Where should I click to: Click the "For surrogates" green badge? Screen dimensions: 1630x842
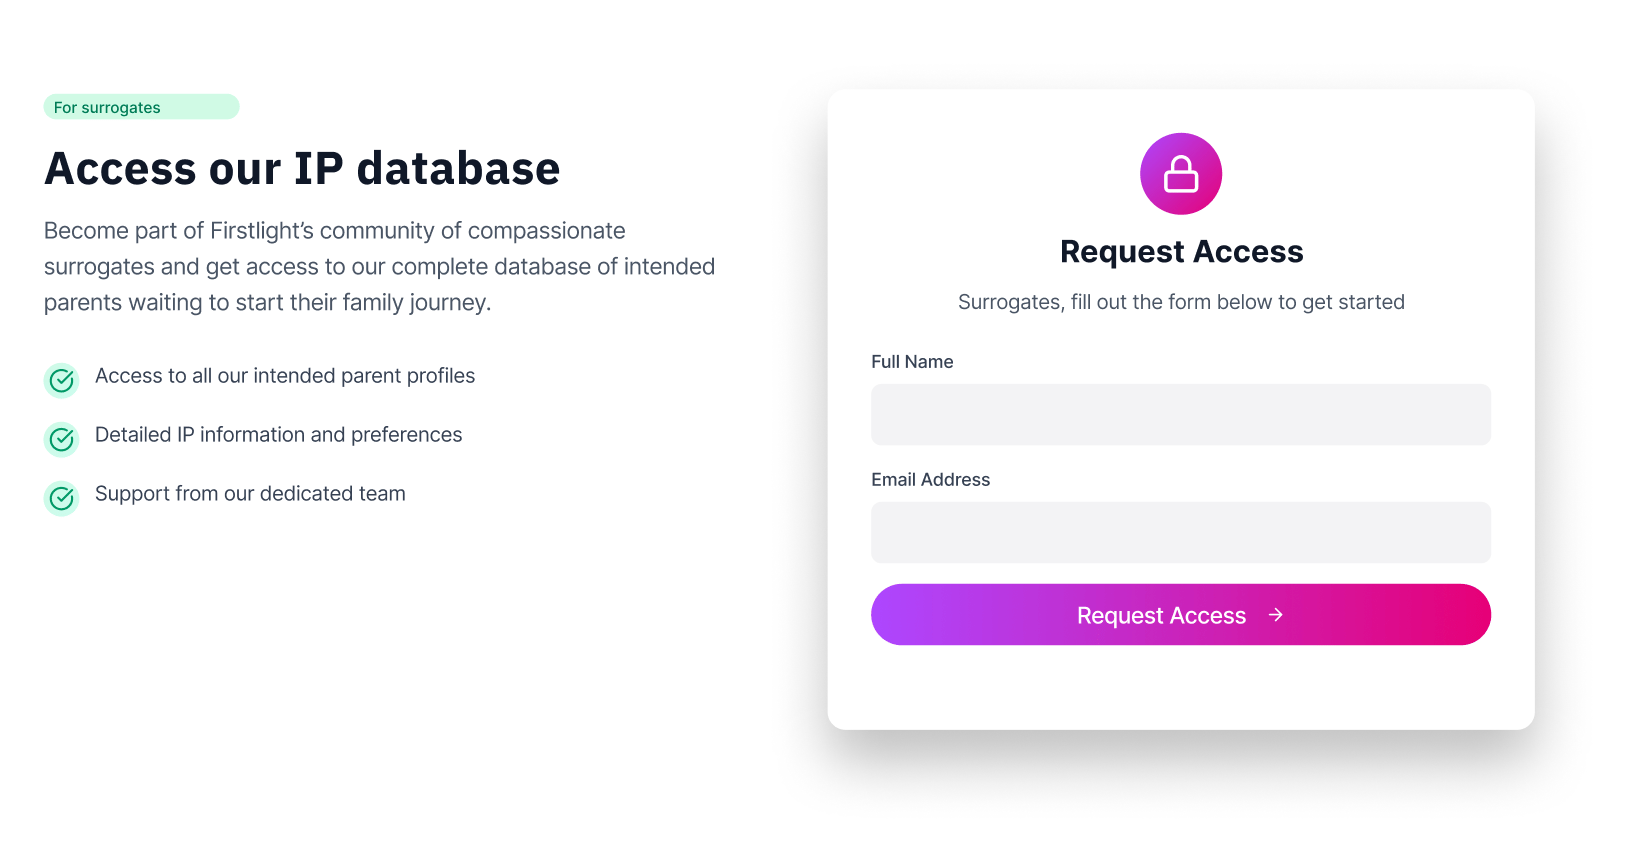(x=141, y=107)
